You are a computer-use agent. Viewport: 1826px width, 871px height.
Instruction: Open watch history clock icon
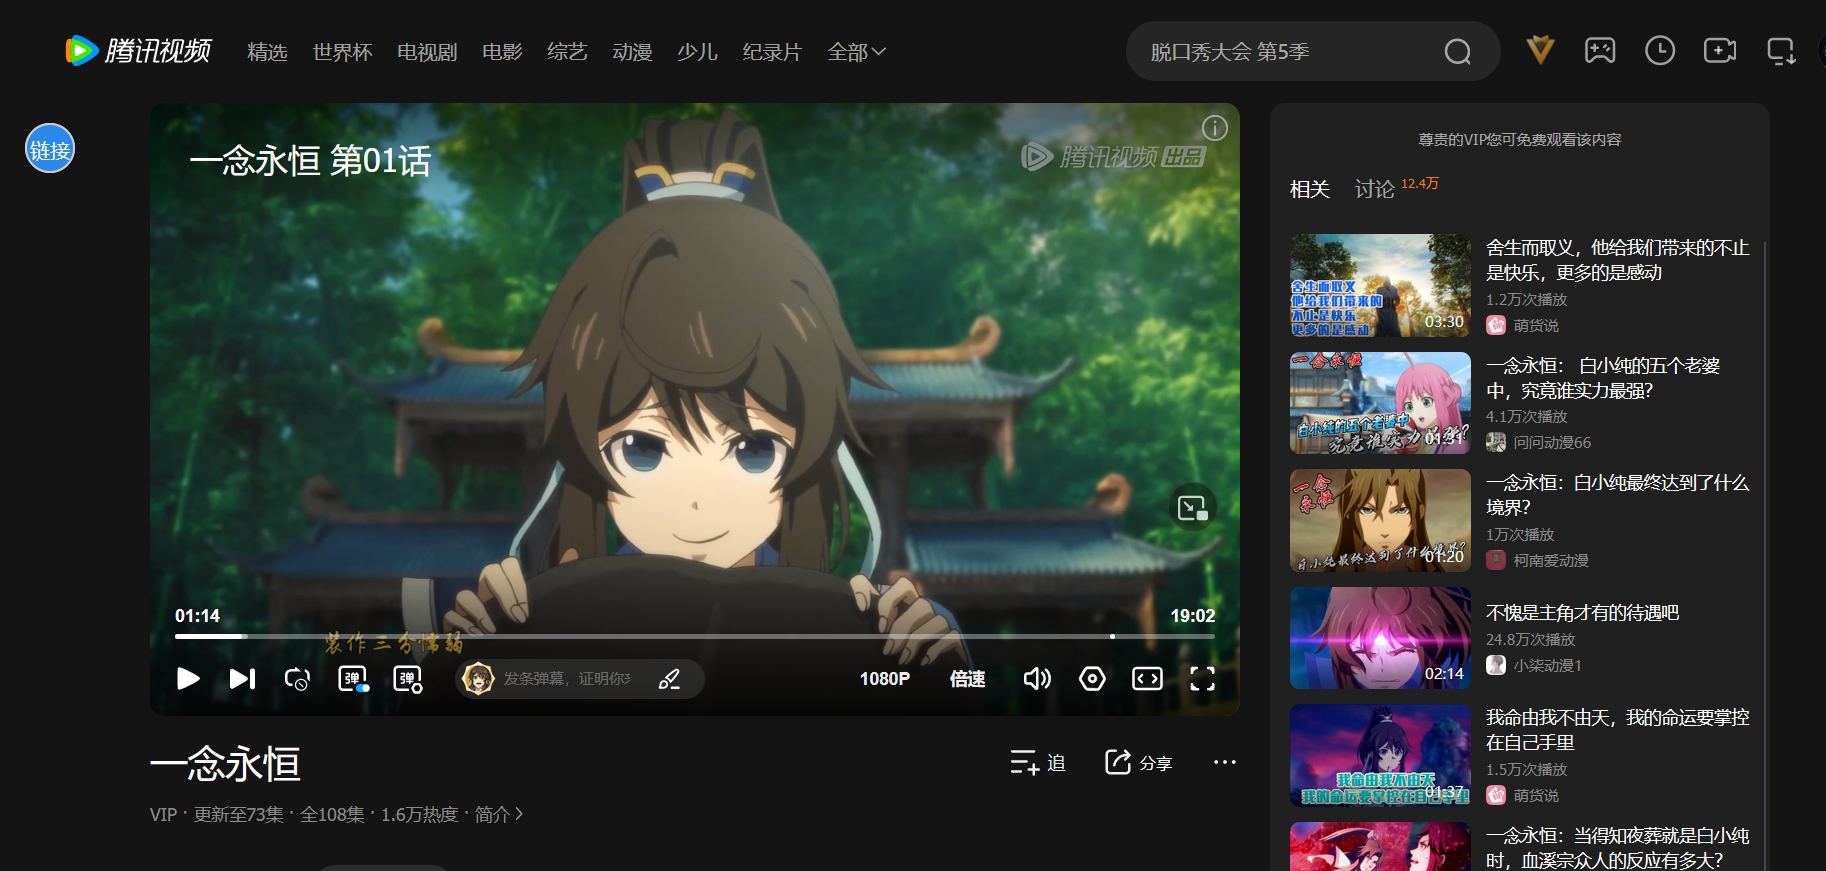[1660, 50]
